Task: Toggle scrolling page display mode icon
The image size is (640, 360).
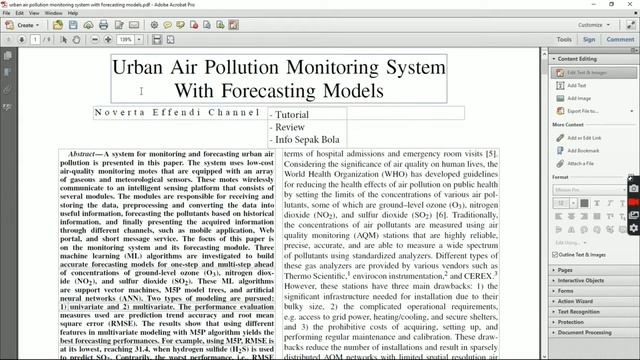Action: (157, 40)
